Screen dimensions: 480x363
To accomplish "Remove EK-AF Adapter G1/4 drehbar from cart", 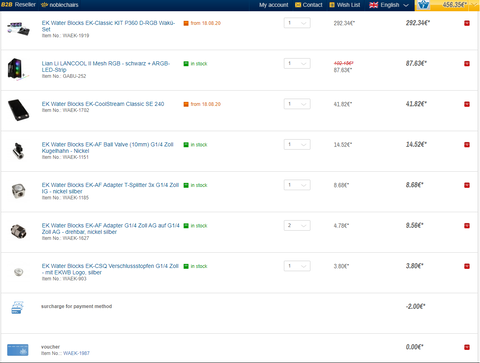I will coord(467,226).
